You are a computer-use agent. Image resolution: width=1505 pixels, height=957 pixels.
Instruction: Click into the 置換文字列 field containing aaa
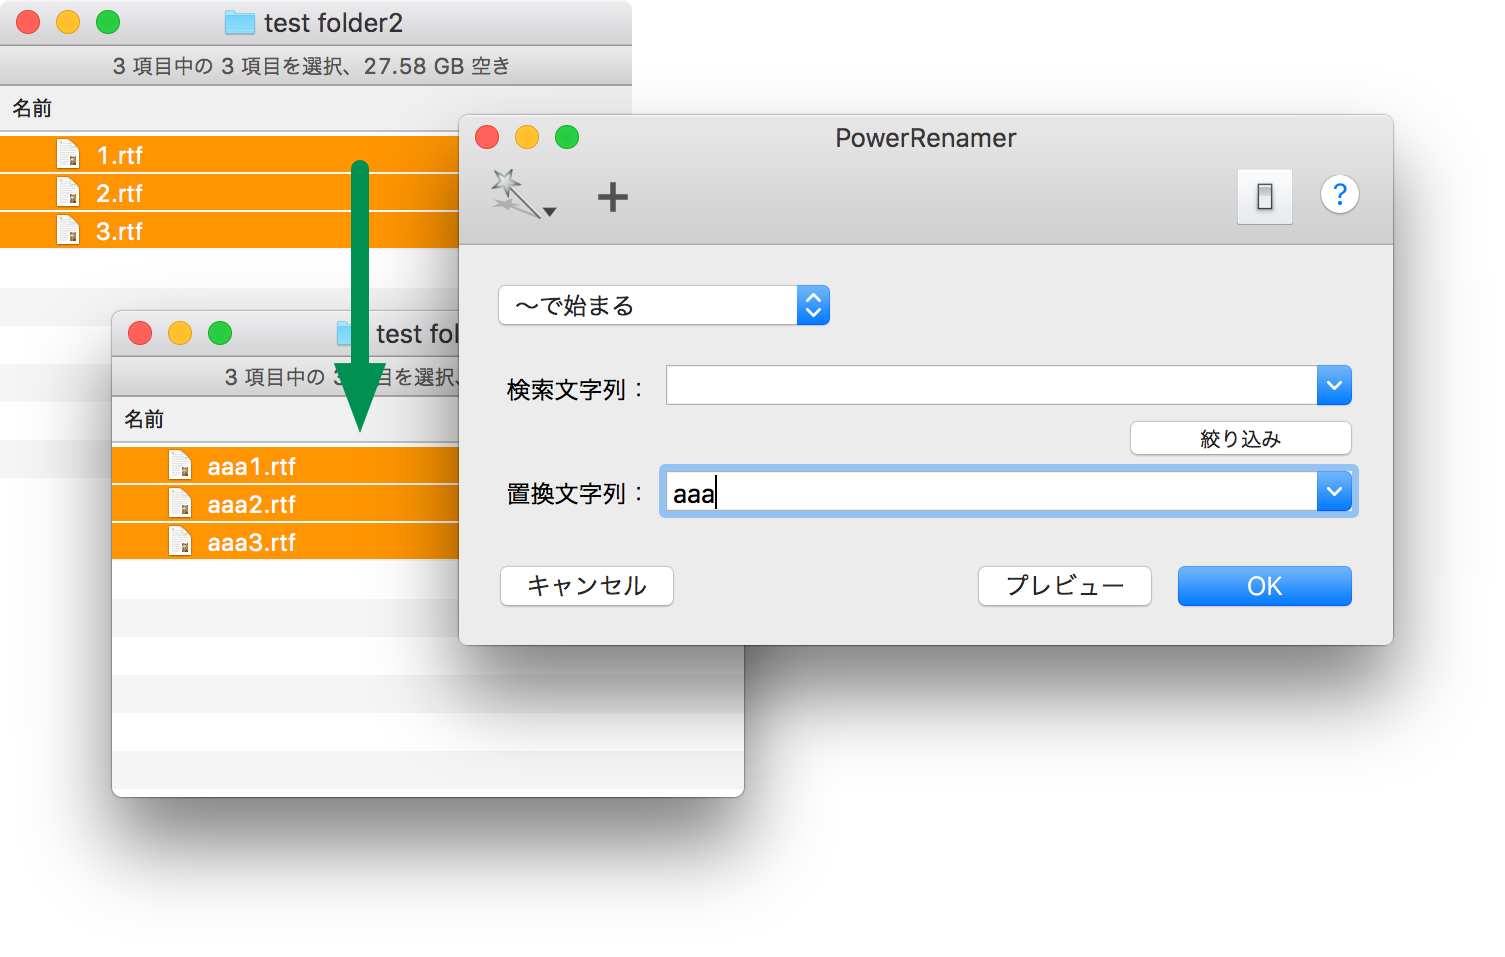click(x=990, y=492)
